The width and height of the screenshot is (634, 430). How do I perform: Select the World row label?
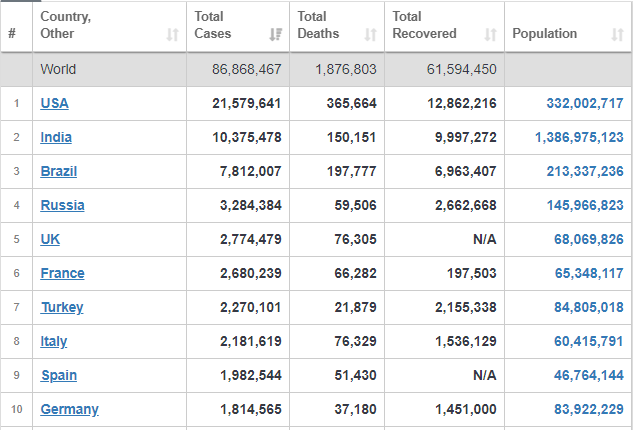[x=58, y=69]
